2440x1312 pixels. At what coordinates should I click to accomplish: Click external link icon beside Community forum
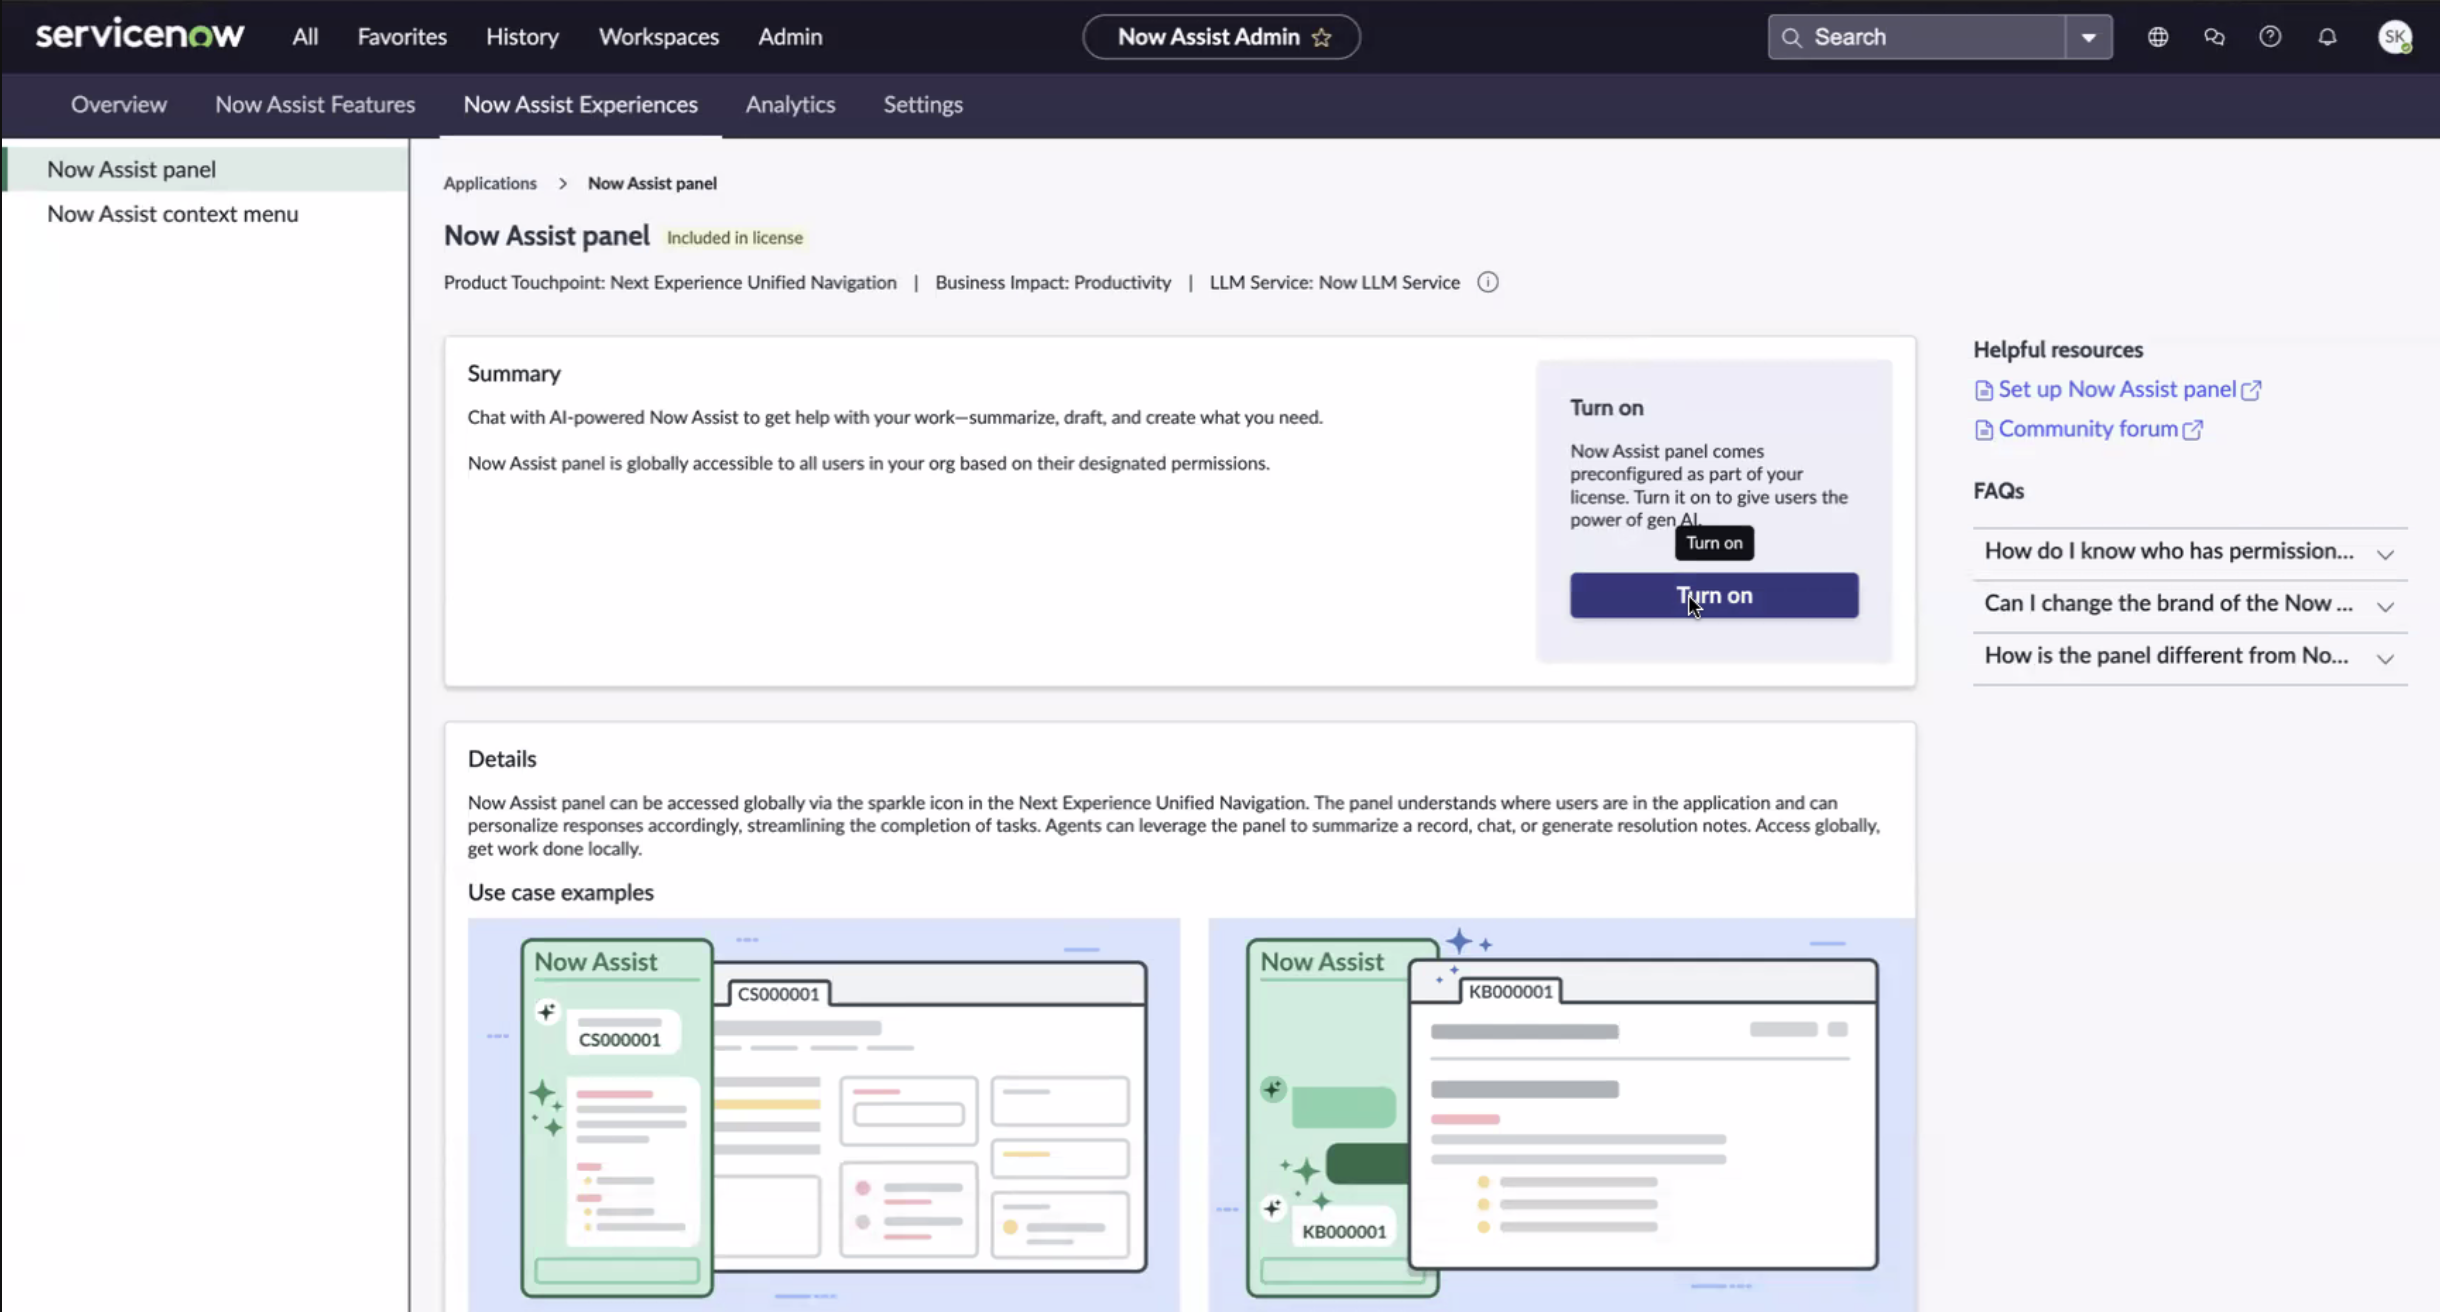pyautogui.click(x=2192, y=430)
